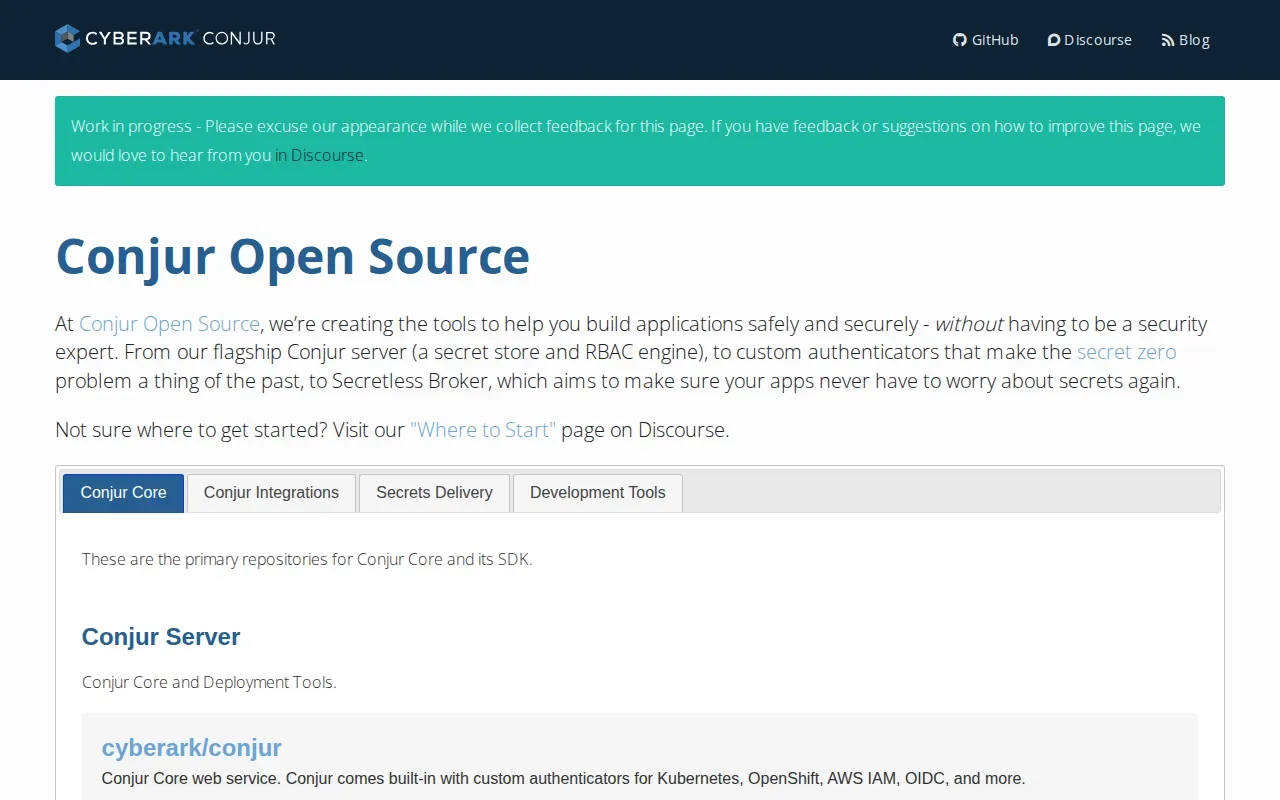Click the CYBERARK CONJUR wordmark
Viewport: 1280px width, 800px height.
point(180,39)
